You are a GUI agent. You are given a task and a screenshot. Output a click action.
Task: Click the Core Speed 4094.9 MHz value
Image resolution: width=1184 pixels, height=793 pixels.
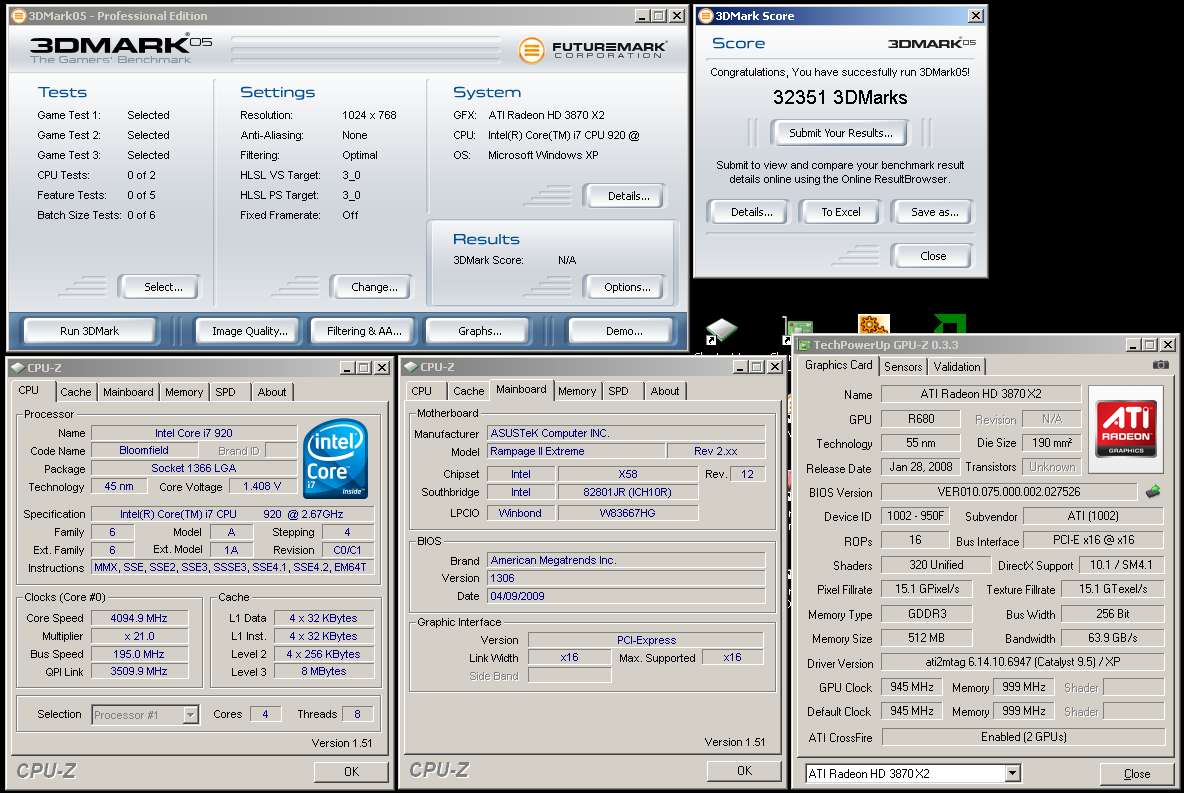(x=139, y=618)
